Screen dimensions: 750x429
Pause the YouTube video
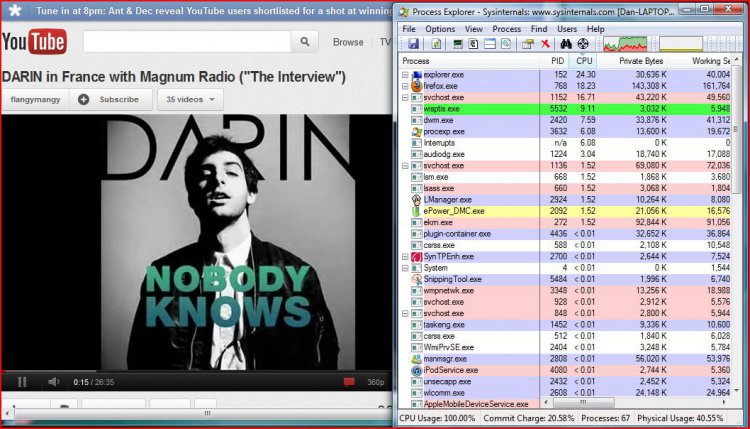coord(22,381)
